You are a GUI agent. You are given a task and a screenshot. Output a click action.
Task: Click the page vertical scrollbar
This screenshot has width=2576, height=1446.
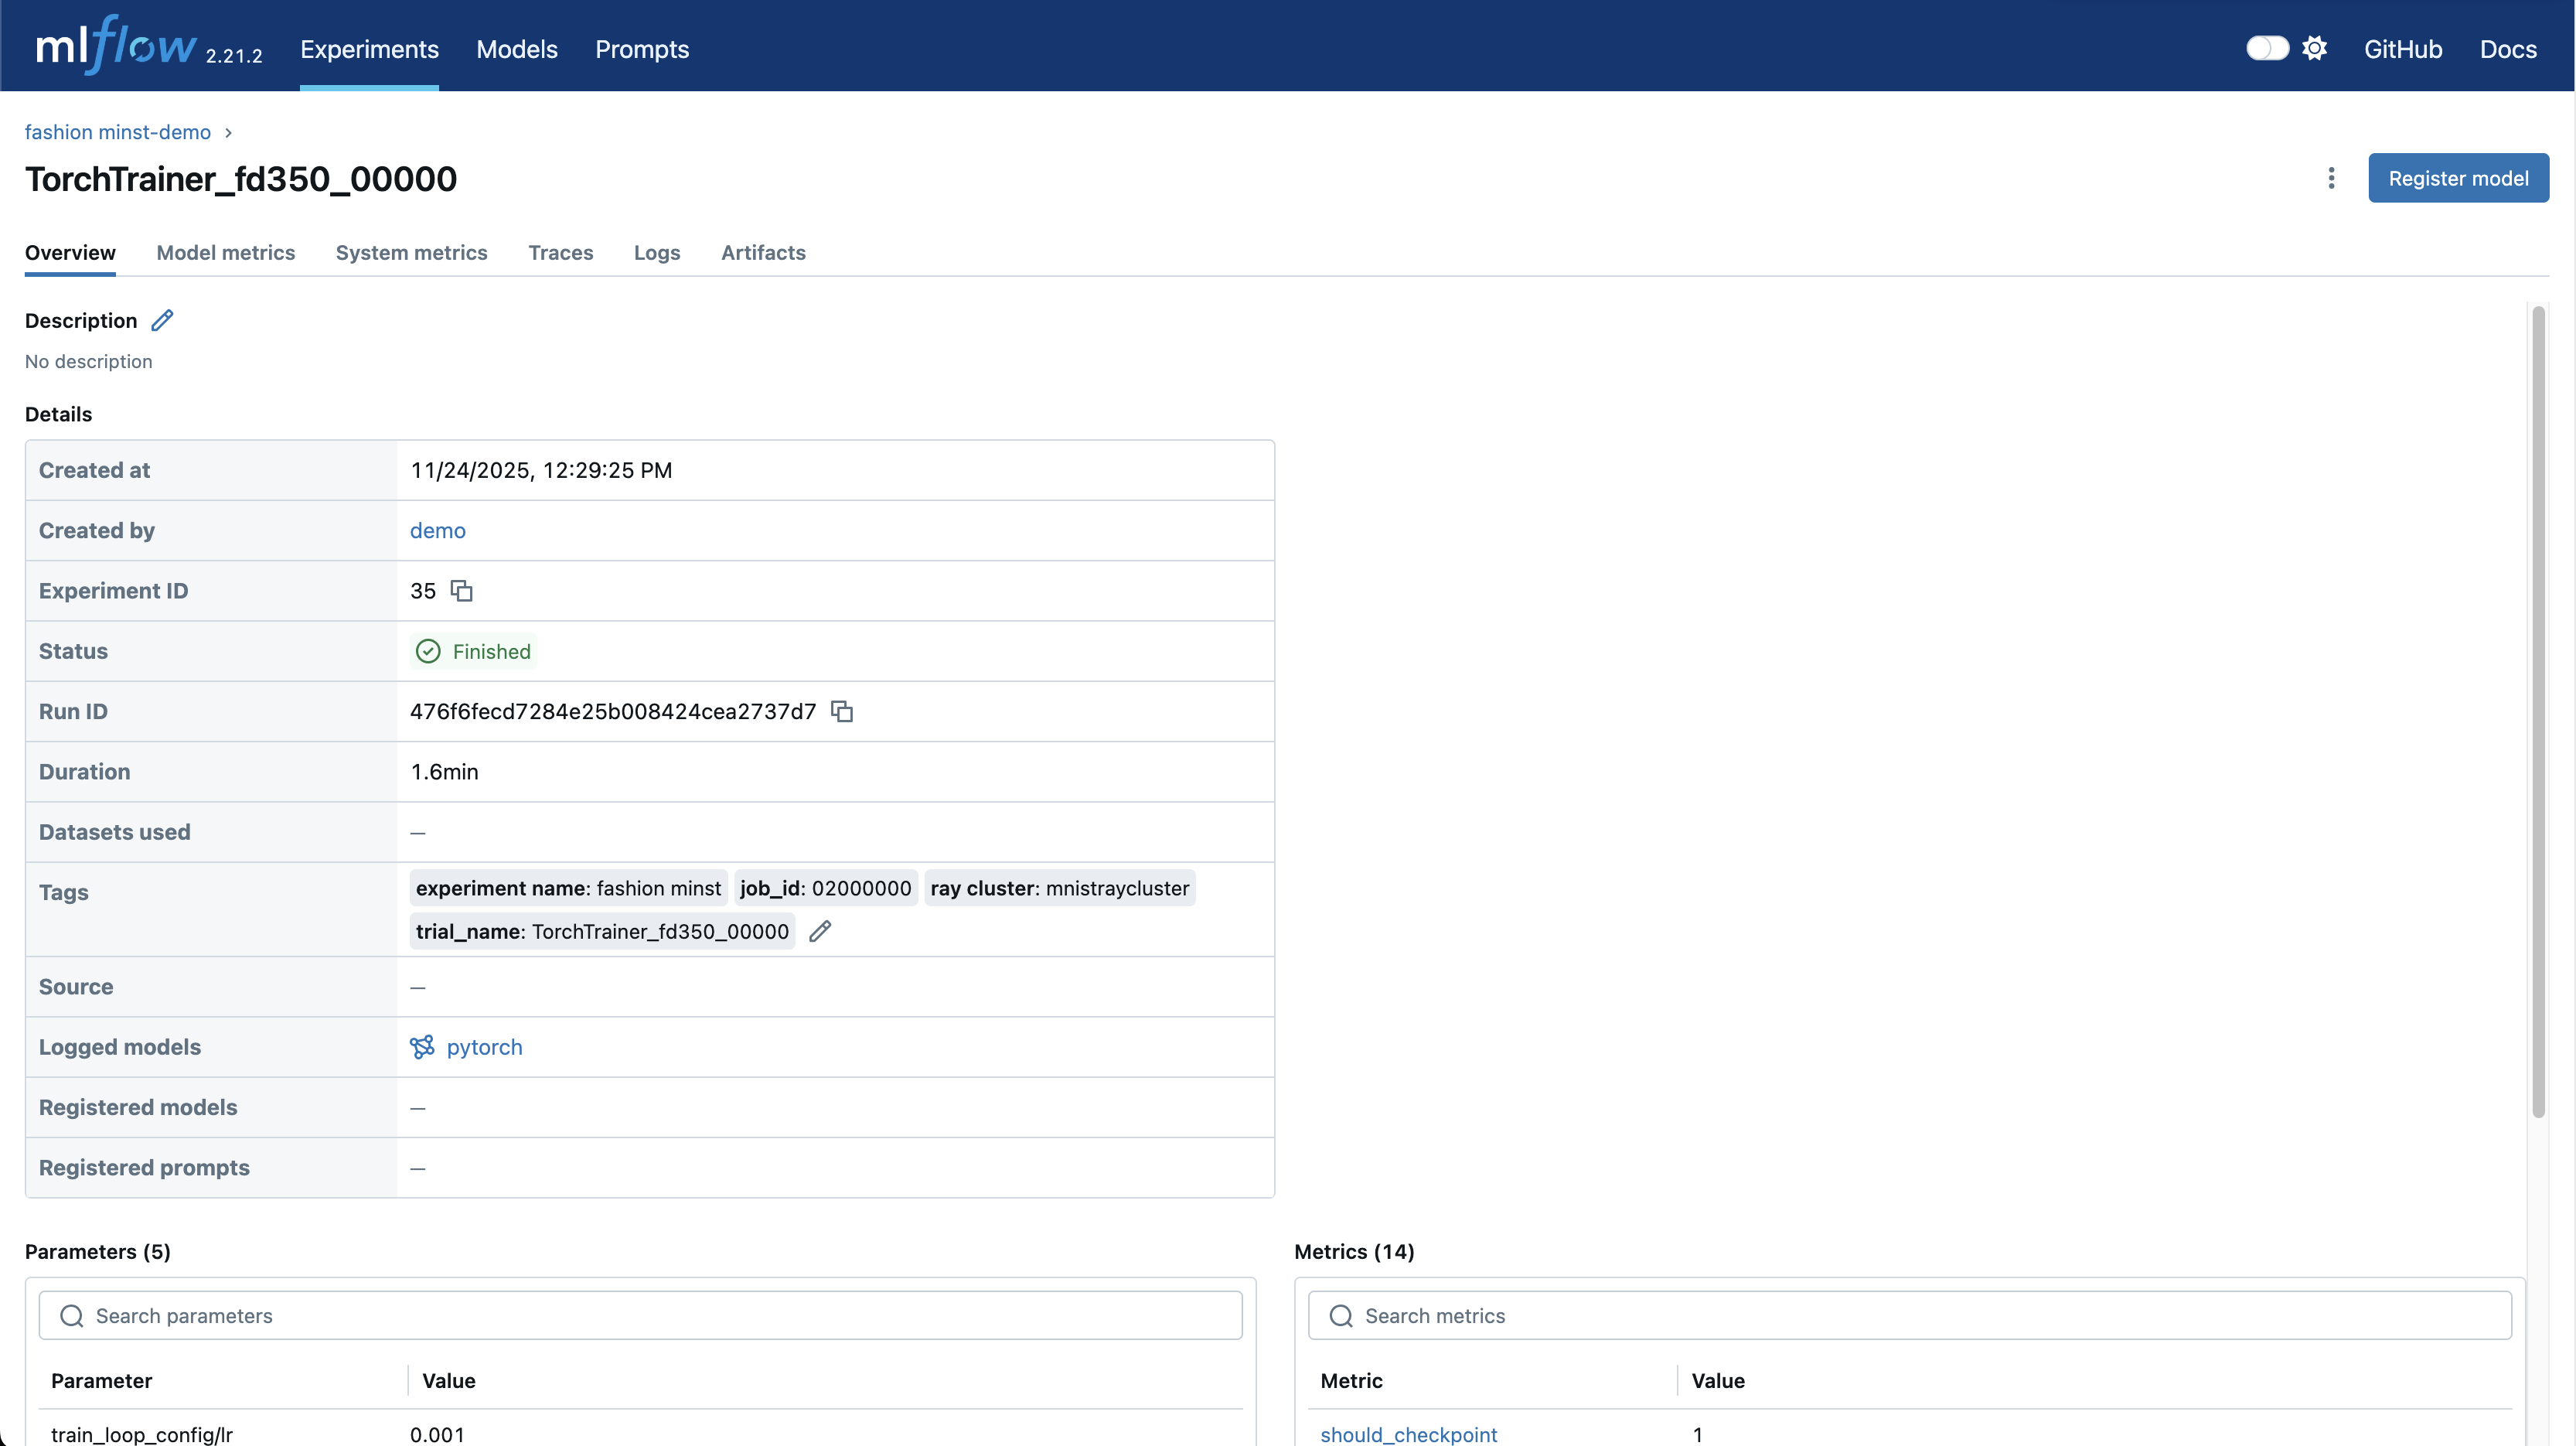(2538, 710)
